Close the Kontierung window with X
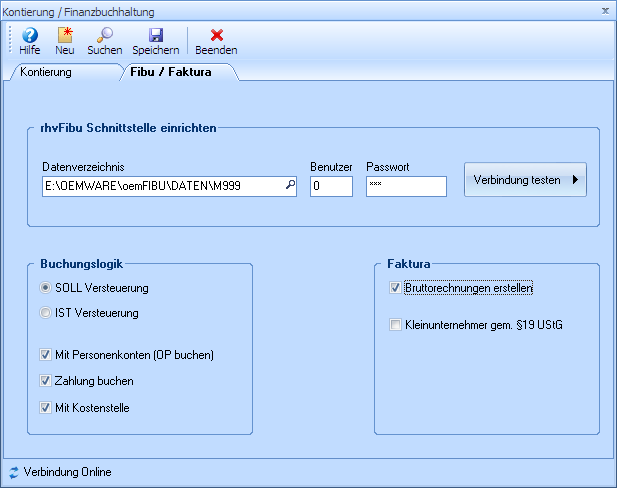 click(x=604, y=11)
